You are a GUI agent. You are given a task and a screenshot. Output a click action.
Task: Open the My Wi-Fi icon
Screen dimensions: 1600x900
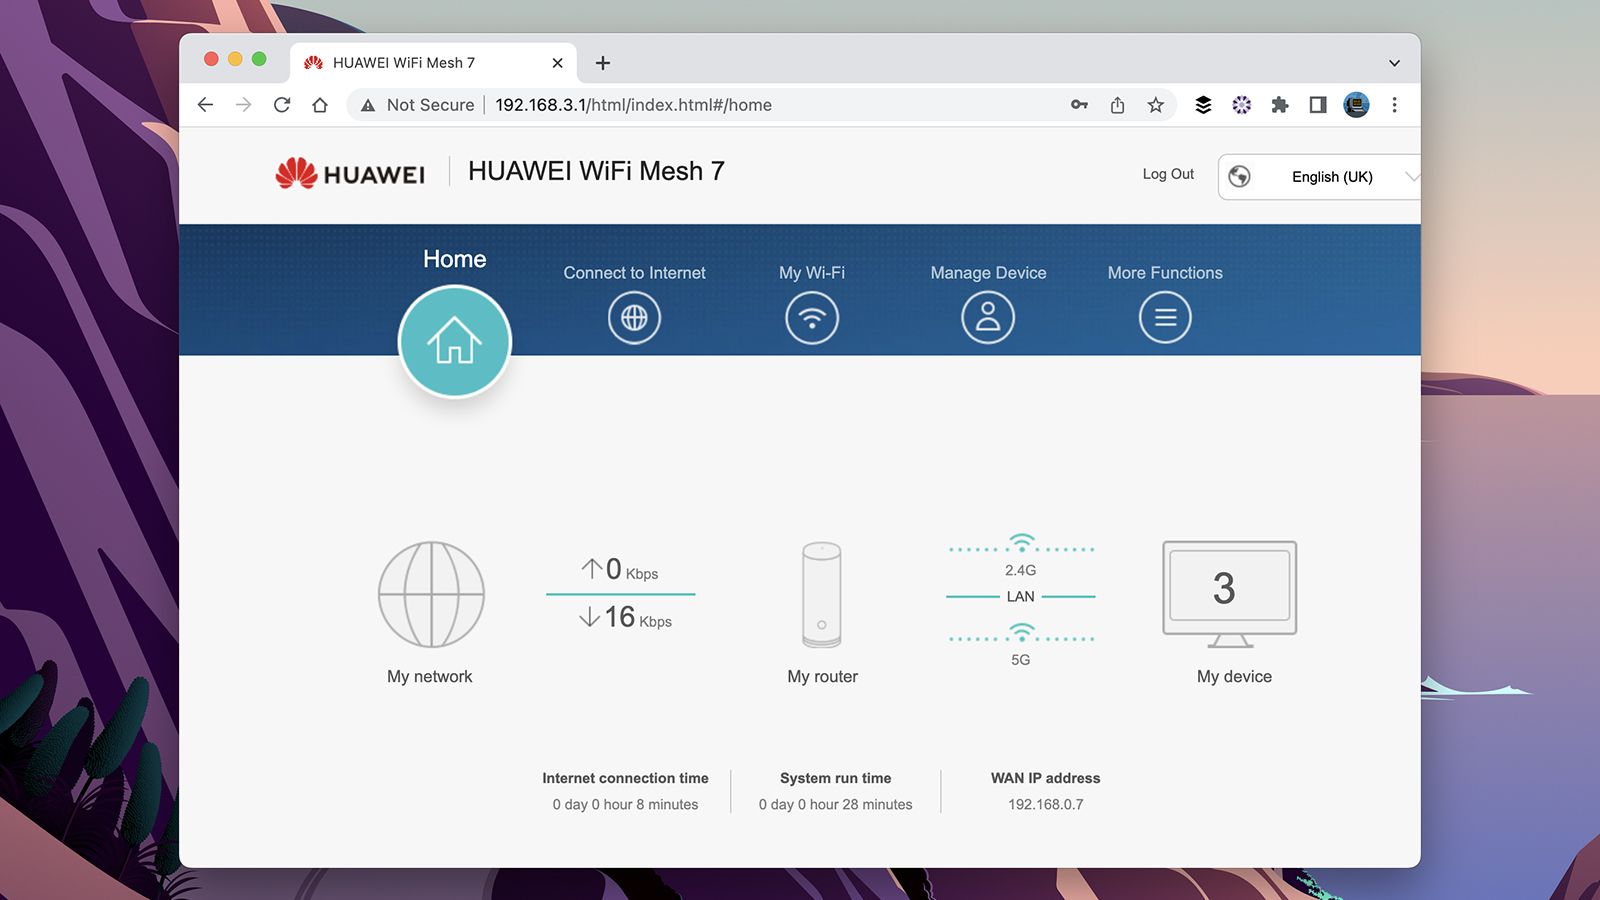(x=811, y=317)
